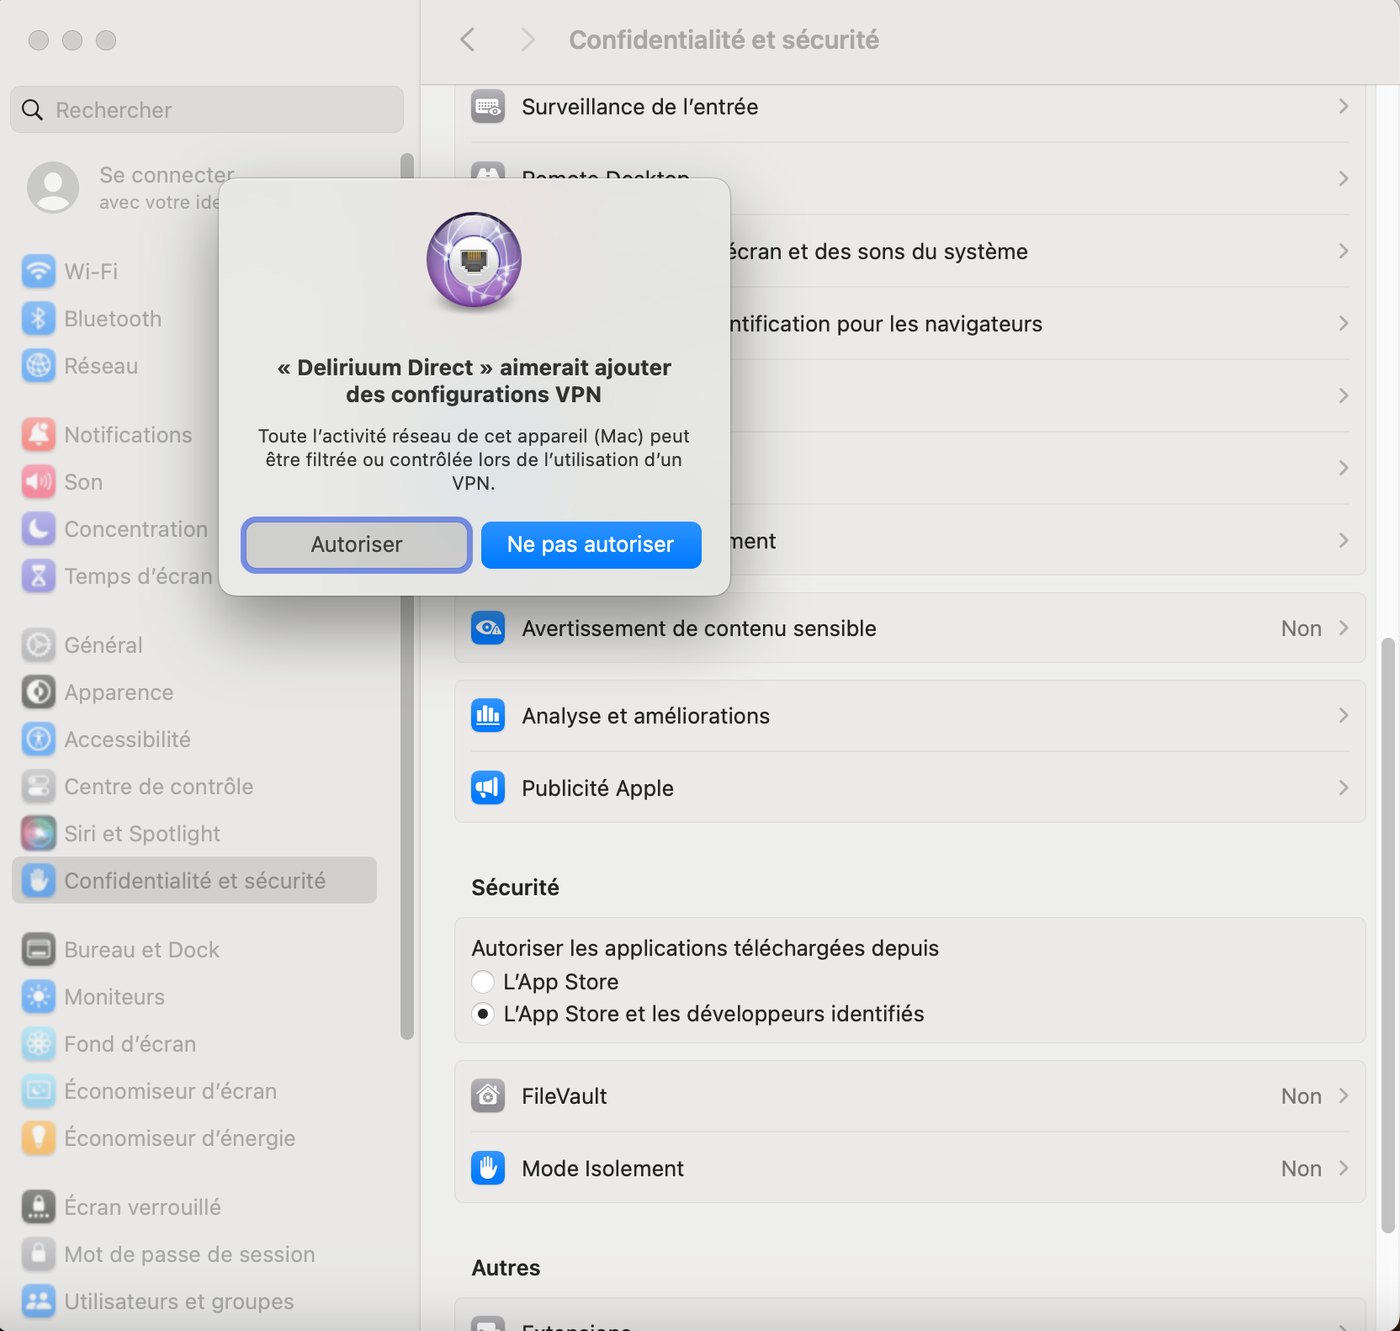Click the Économiseur d'écran icon

click(38, 1090)
